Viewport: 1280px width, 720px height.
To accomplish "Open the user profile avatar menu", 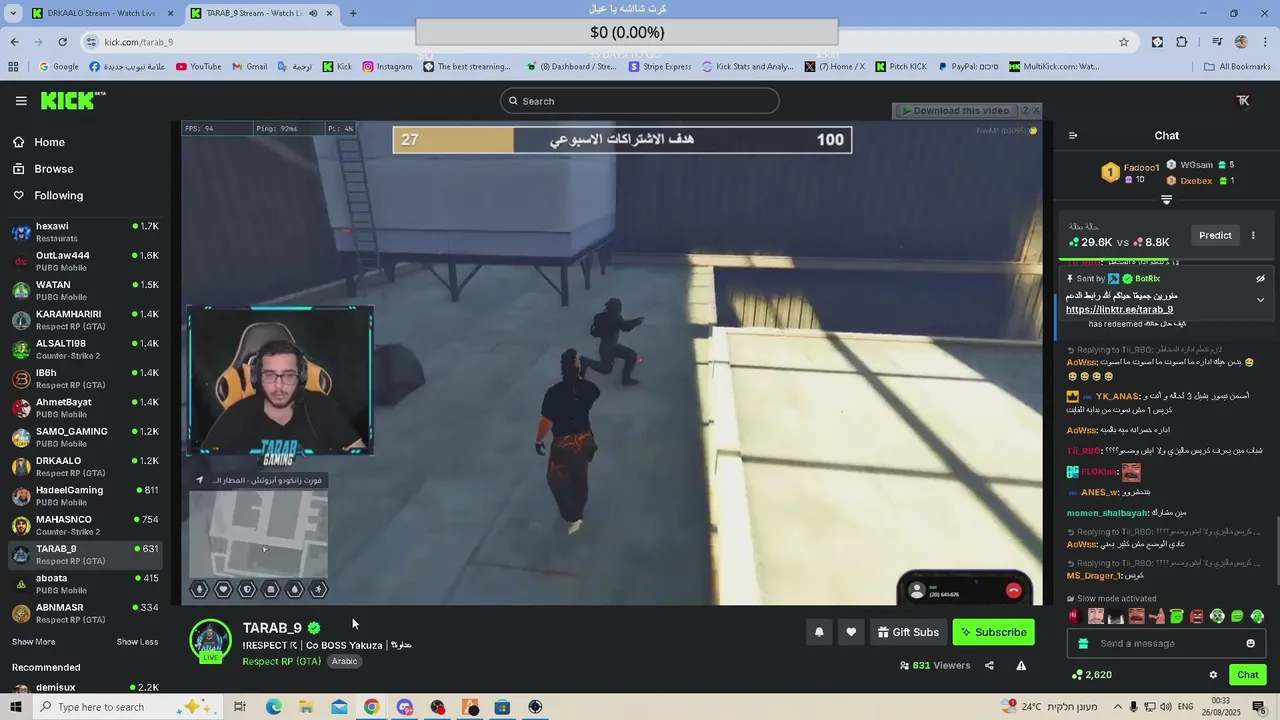I will (x=1243, y=100).
